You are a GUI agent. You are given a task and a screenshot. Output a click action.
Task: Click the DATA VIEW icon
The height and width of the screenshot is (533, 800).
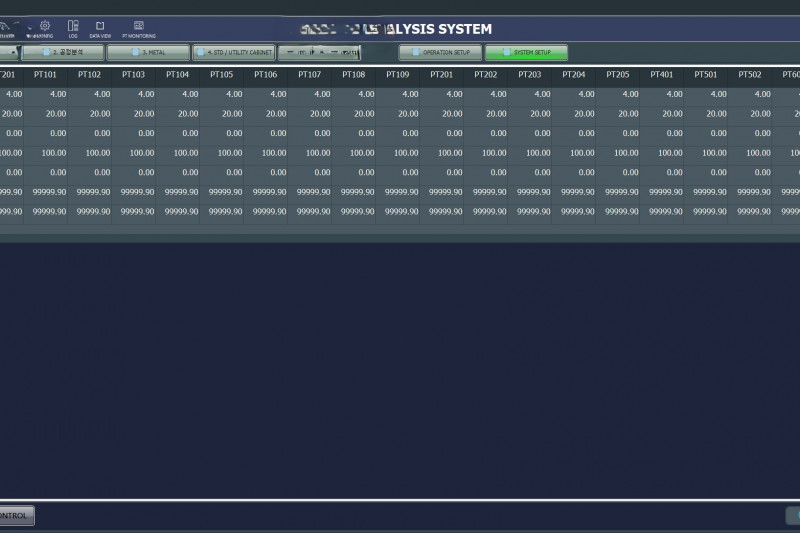pyautogui.click(x=100, y=28)
